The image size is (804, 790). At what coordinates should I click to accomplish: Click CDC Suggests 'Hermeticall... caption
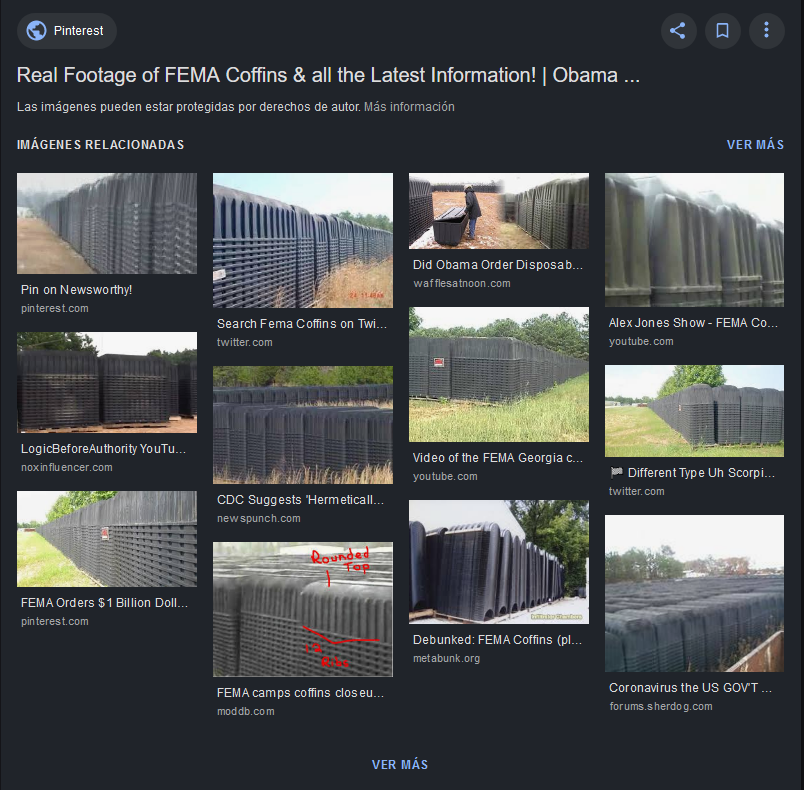click(x=300, y=499)
